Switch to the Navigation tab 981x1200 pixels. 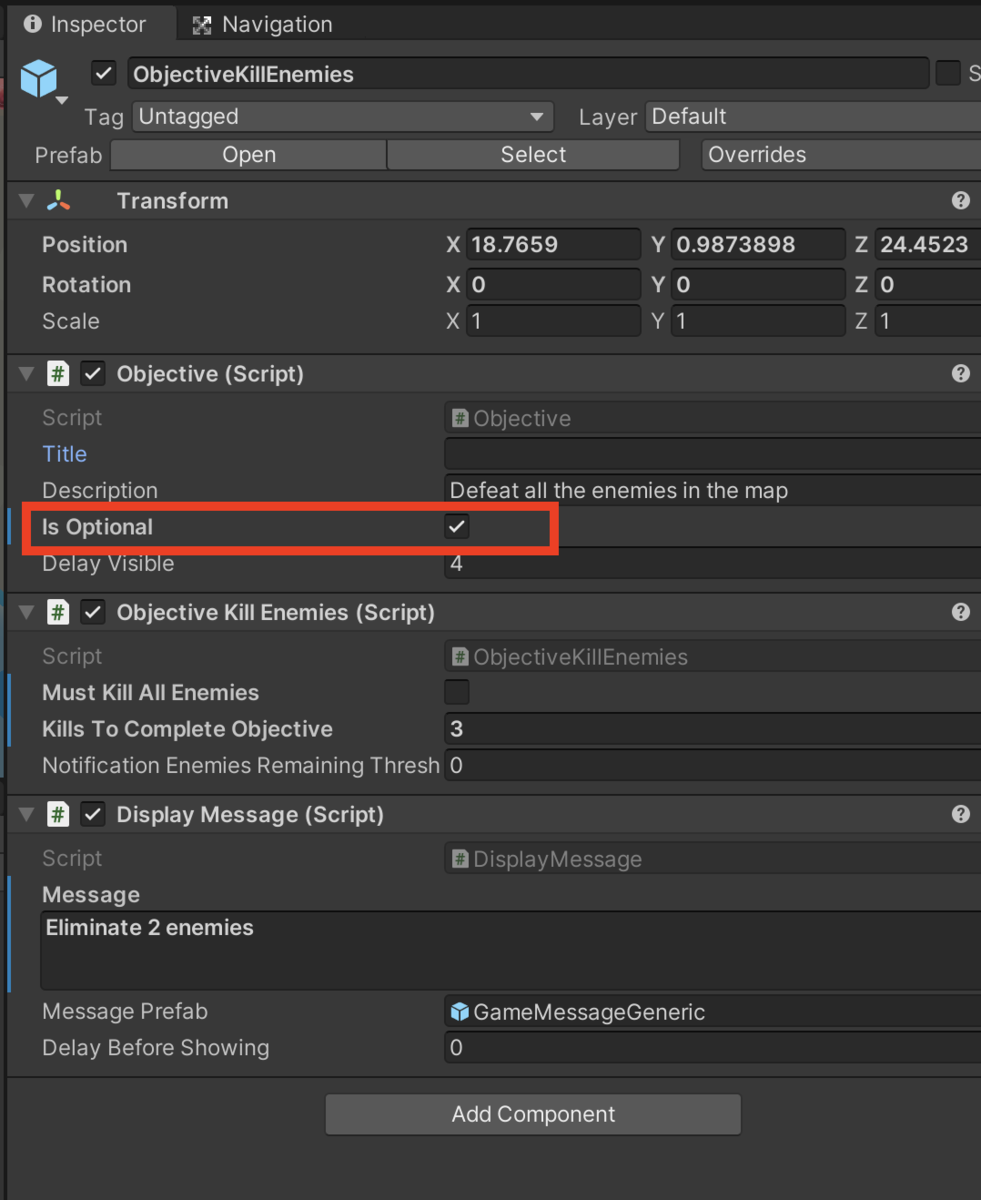click(263, 24)
